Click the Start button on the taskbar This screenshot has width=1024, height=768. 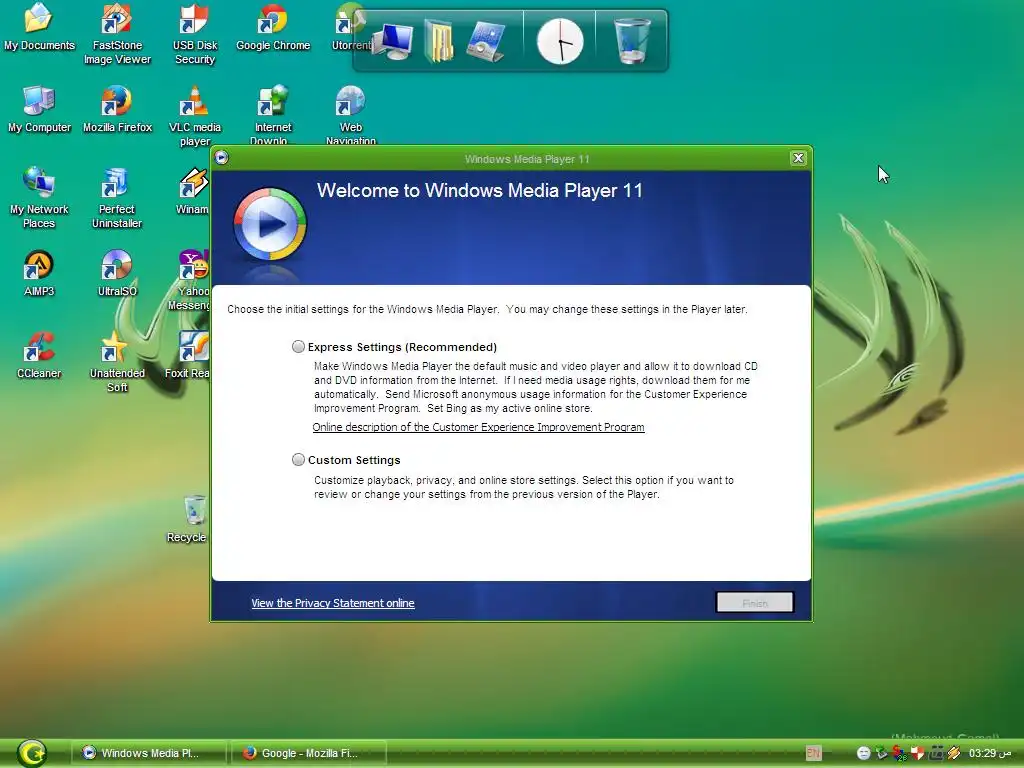coord(32,753)
